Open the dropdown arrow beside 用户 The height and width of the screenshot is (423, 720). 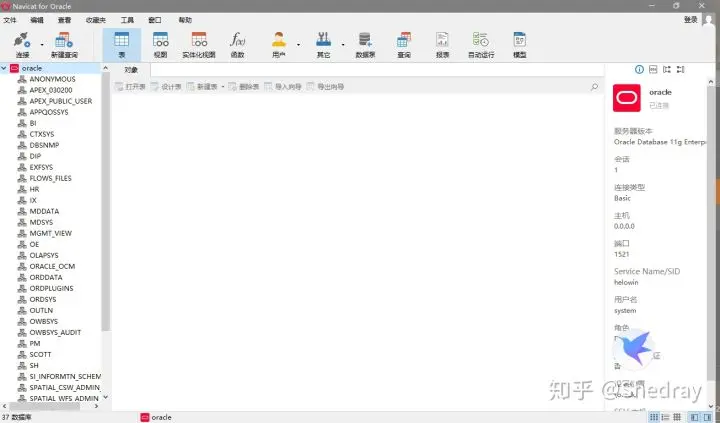click(x=298, y=45)
